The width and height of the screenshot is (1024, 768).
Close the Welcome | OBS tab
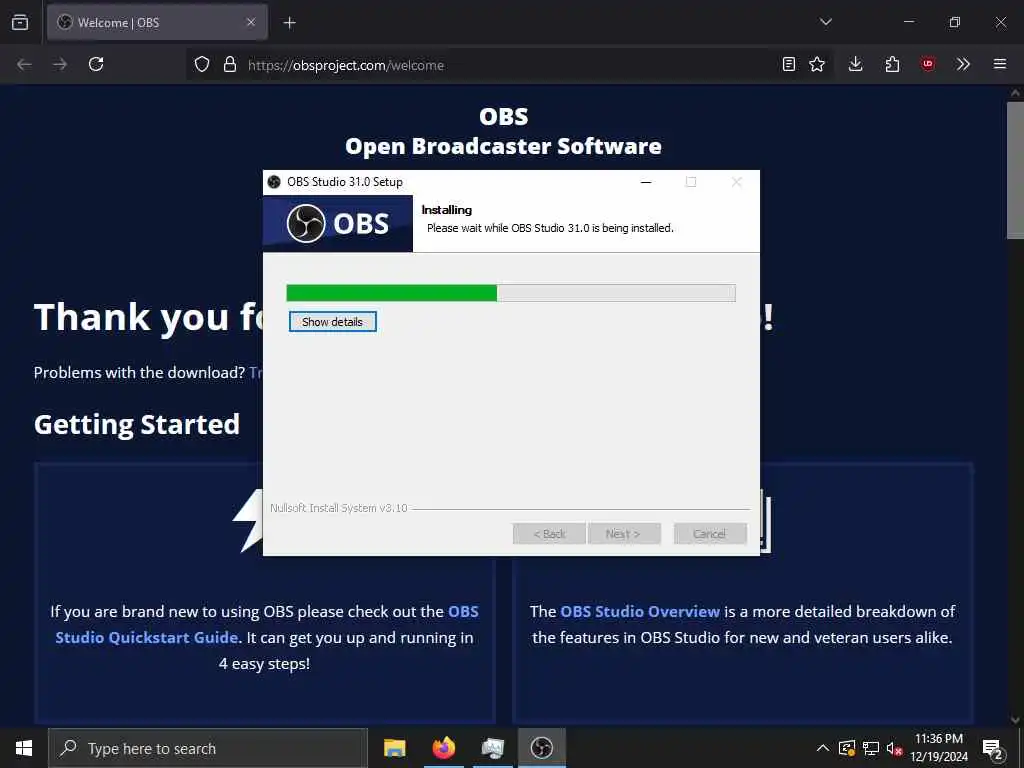click(x=251, y=23)
